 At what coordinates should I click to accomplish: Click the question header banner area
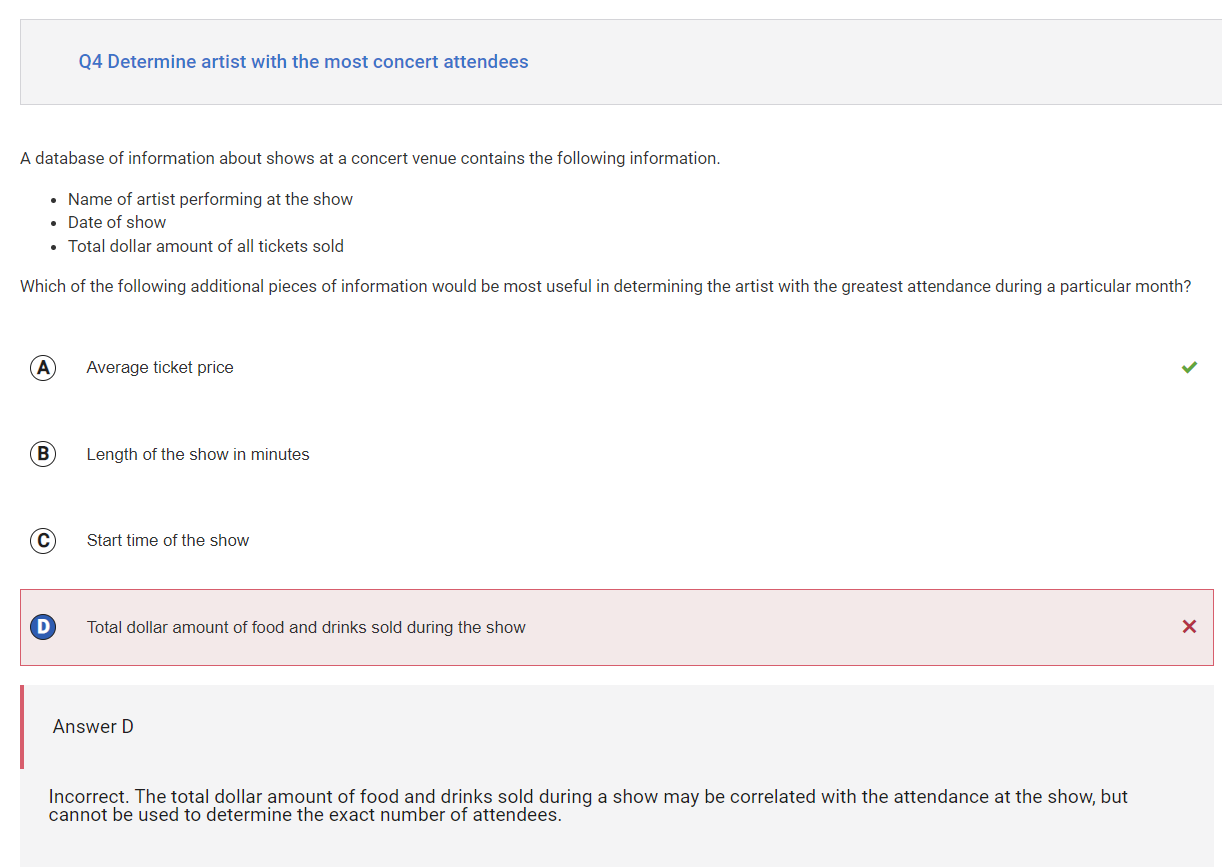pos(621,62)
